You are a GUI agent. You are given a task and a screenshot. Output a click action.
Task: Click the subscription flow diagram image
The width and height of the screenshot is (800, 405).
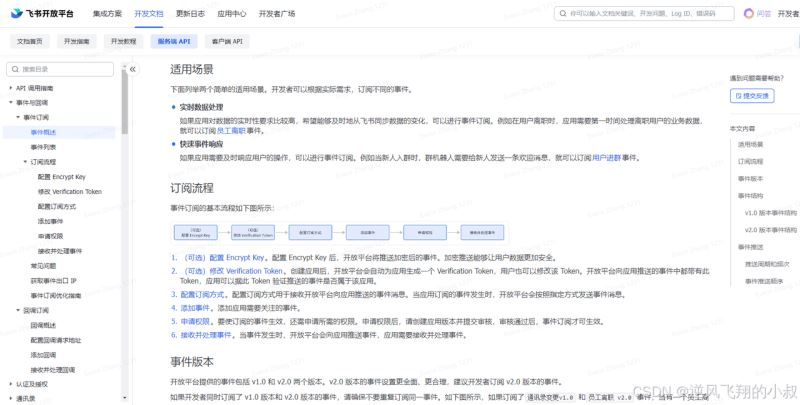(339, 233)
